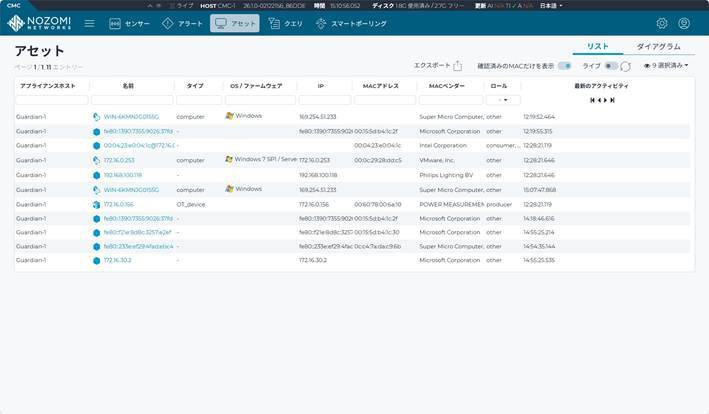Open settings gear icon in header
The image size is (709, 414).
[x=661, y=23]
